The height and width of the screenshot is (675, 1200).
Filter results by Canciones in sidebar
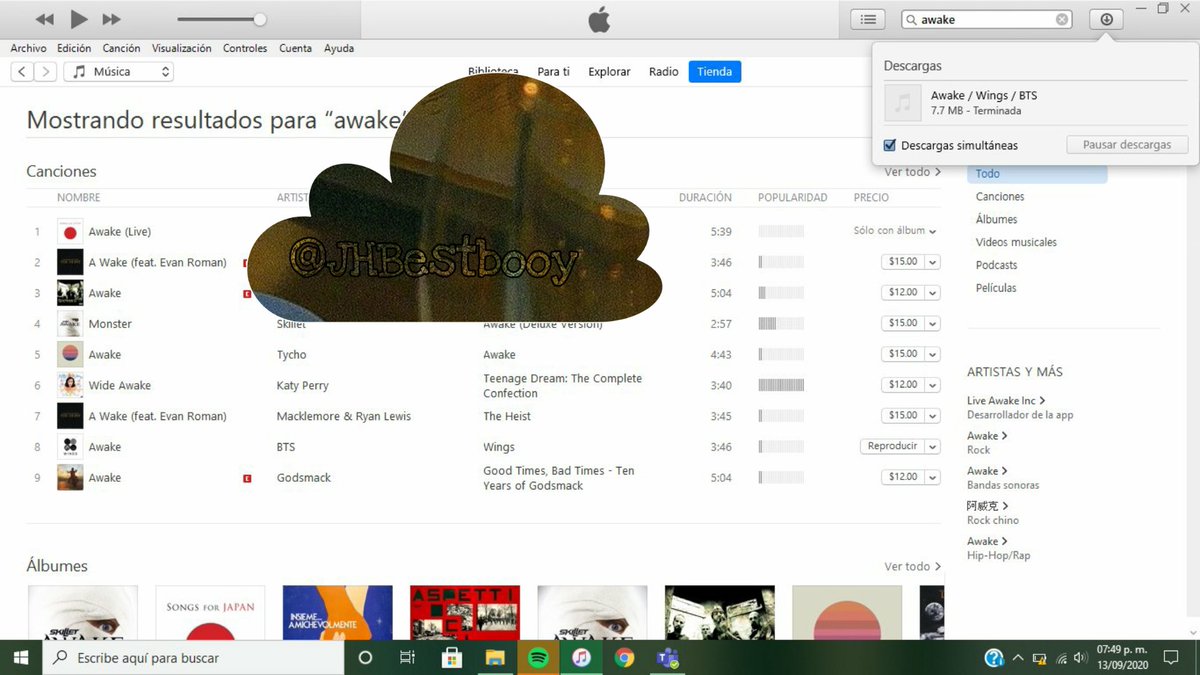(x=1000, y=197)
